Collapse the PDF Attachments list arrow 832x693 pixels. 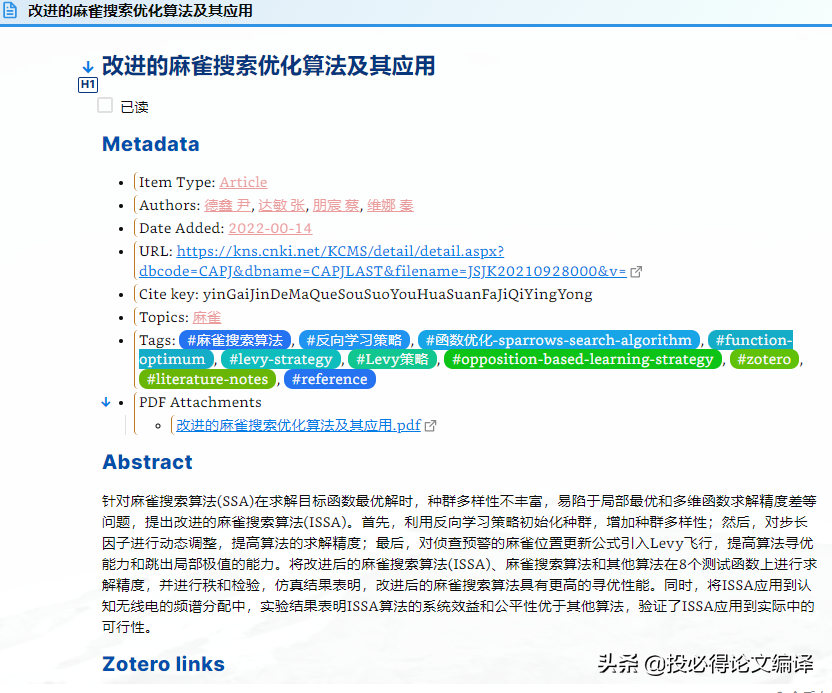coord(105,401)
